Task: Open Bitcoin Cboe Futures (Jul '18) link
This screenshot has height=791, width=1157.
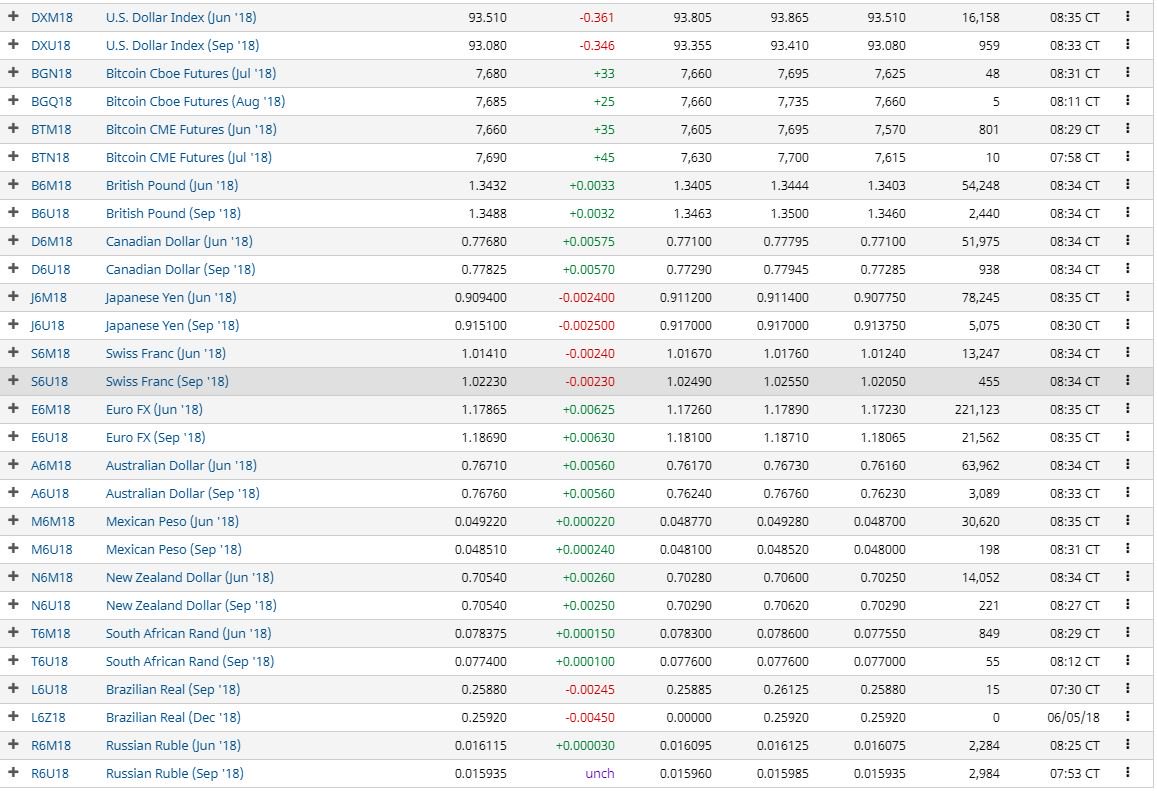Action: click(190, 73)
